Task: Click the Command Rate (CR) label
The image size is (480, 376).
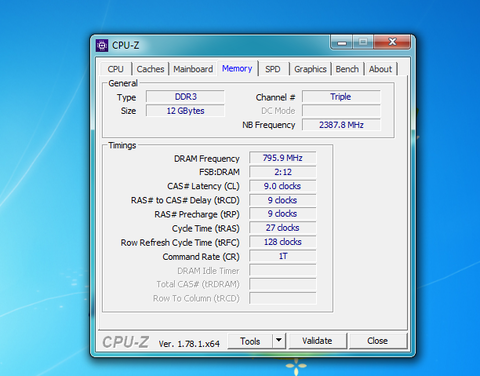Action: click(x=201, y=257)
